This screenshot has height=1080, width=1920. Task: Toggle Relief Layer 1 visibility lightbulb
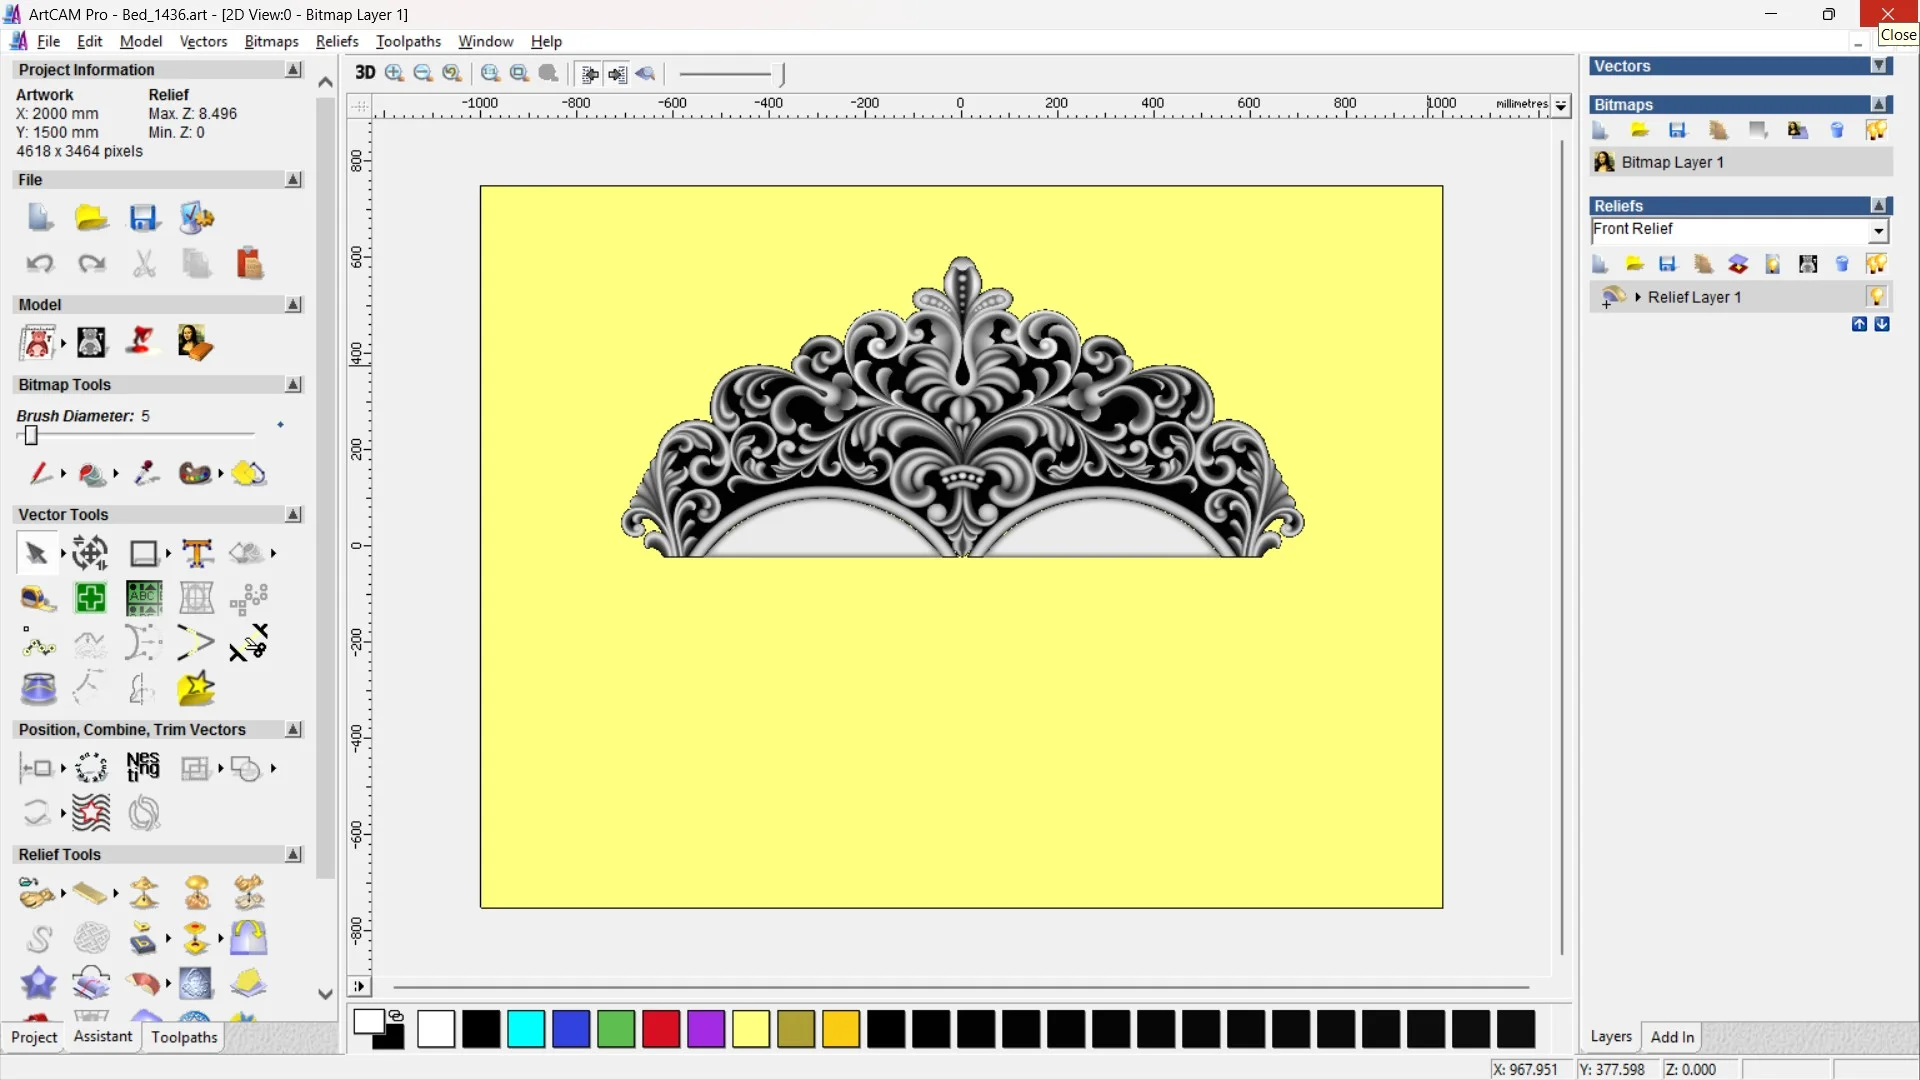(1876, 297)
